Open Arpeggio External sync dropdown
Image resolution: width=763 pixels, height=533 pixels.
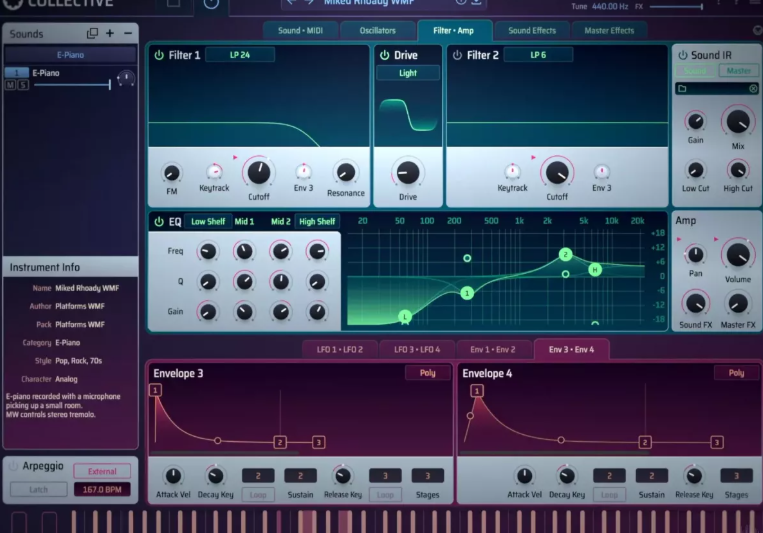pos(102,471)
